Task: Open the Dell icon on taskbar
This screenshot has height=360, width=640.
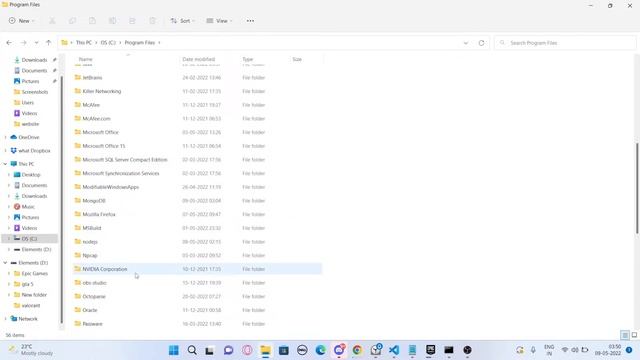Action: pyautogui.click(x=302, y=350)
